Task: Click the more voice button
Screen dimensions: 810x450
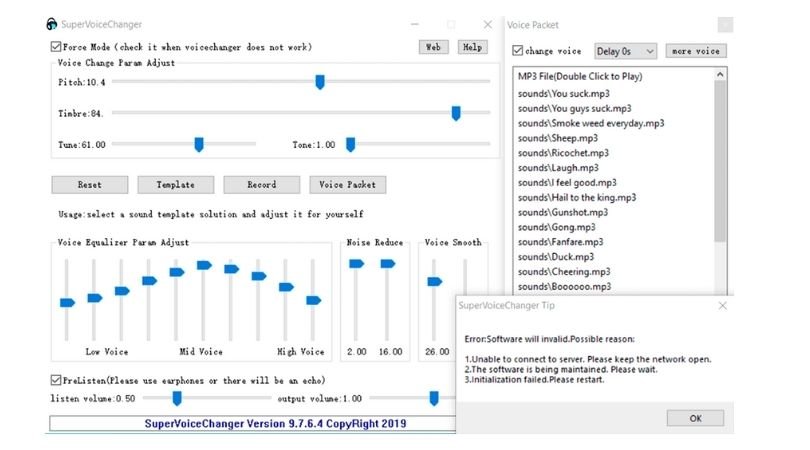Action: (696, 51)
